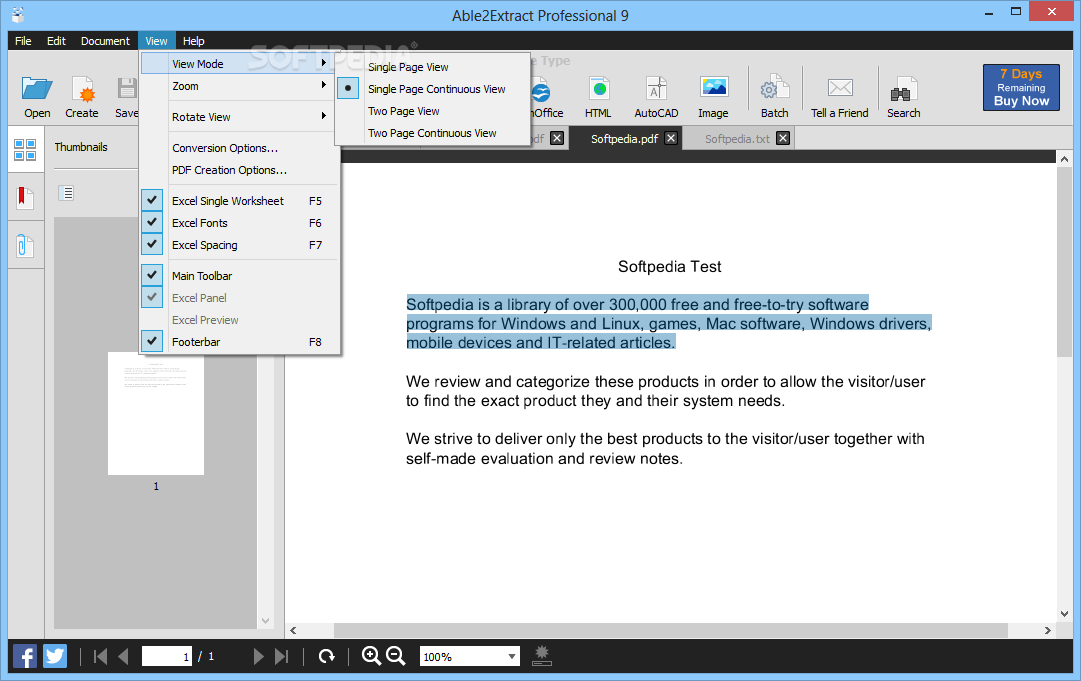Click the zoom out magnifier

pos(396,656)
